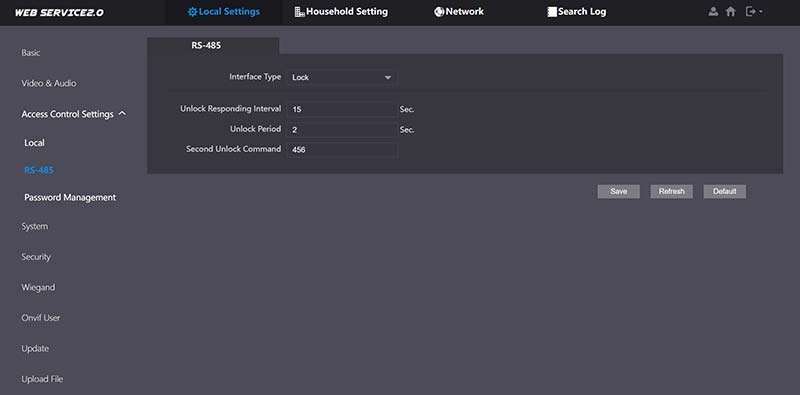
Task: Click the Search Log document icon
Action: (x=552, y=12)
